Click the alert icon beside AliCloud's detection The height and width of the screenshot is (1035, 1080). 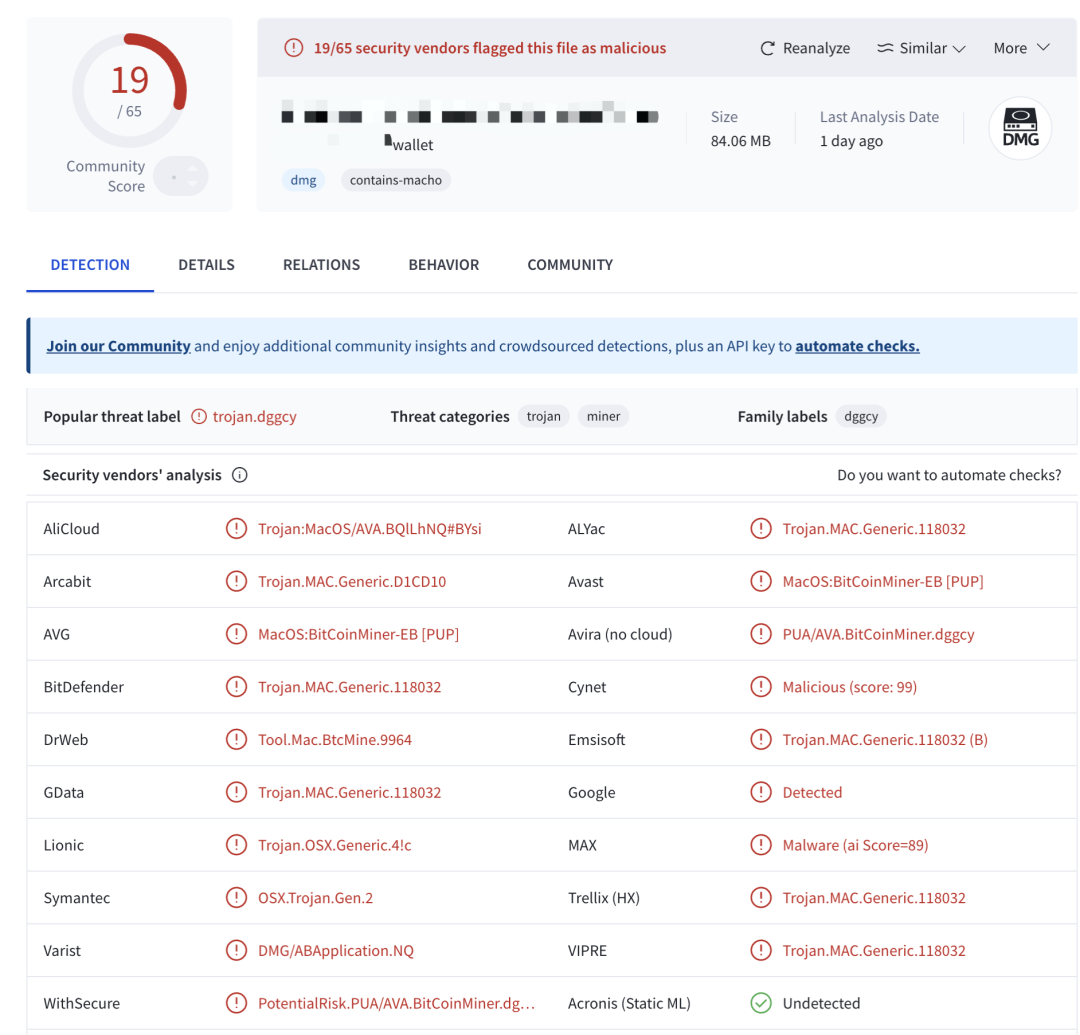coord(237,528)
